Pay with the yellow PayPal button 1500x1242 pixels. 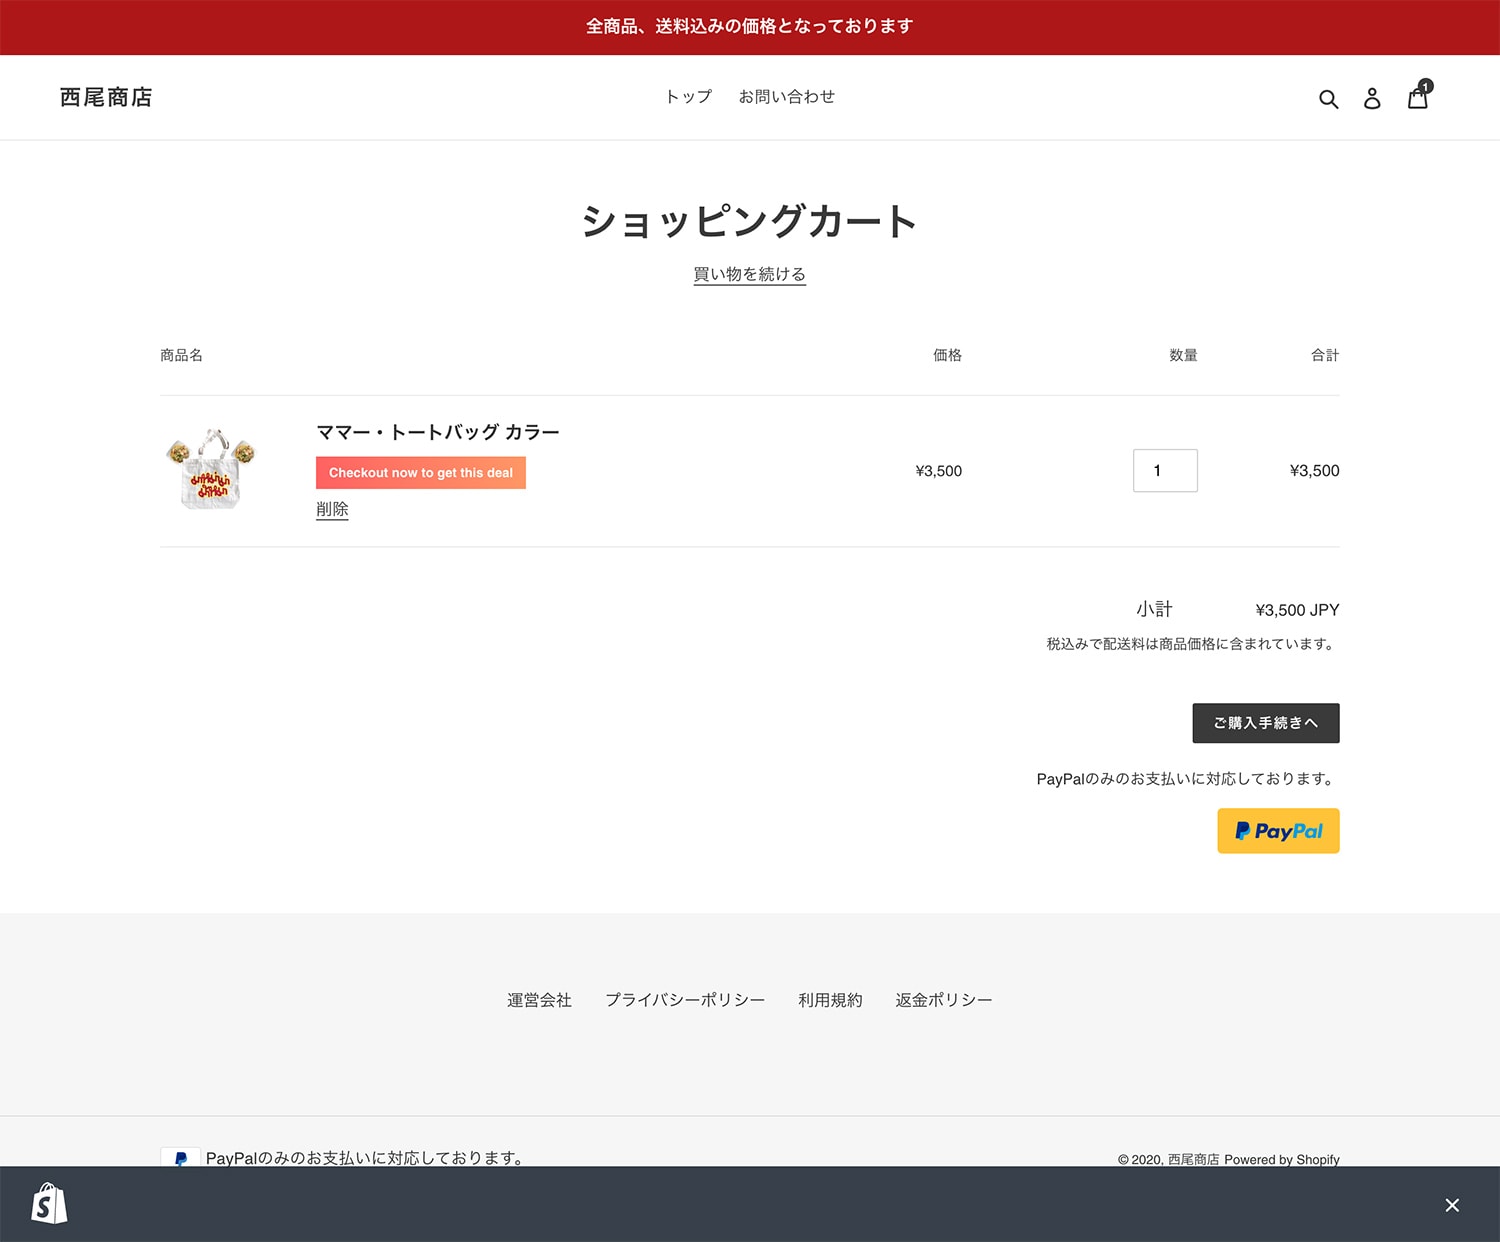pyautogui.click(x=1278, y=831)
